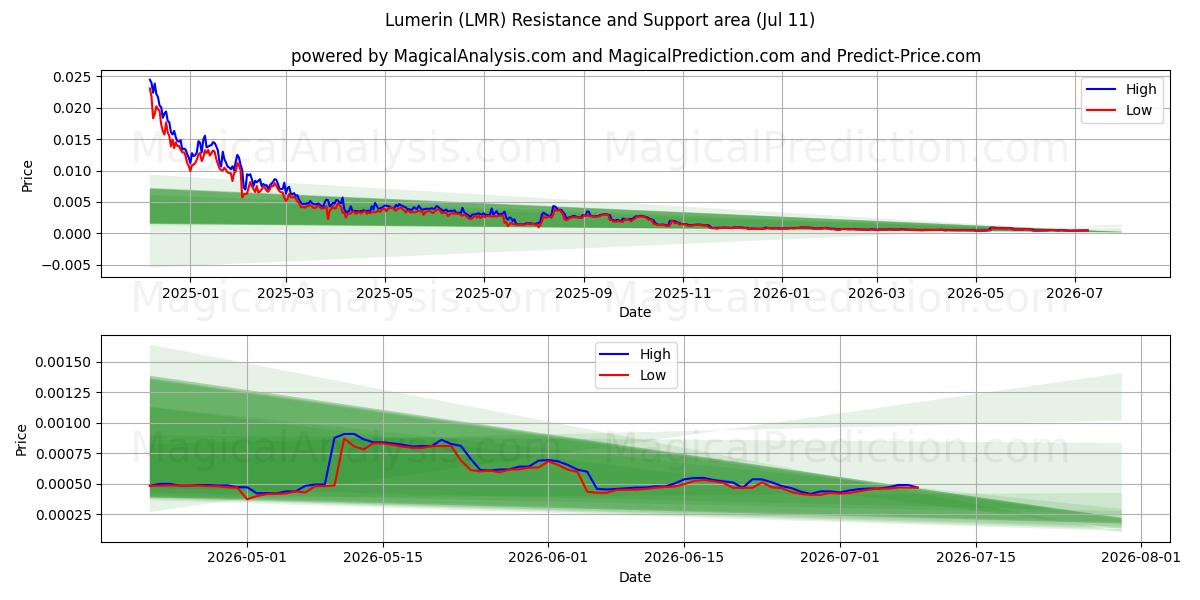Click the 'Date' axis label under top chart
Screen dimensions: 1200x600
pos(635,312)
